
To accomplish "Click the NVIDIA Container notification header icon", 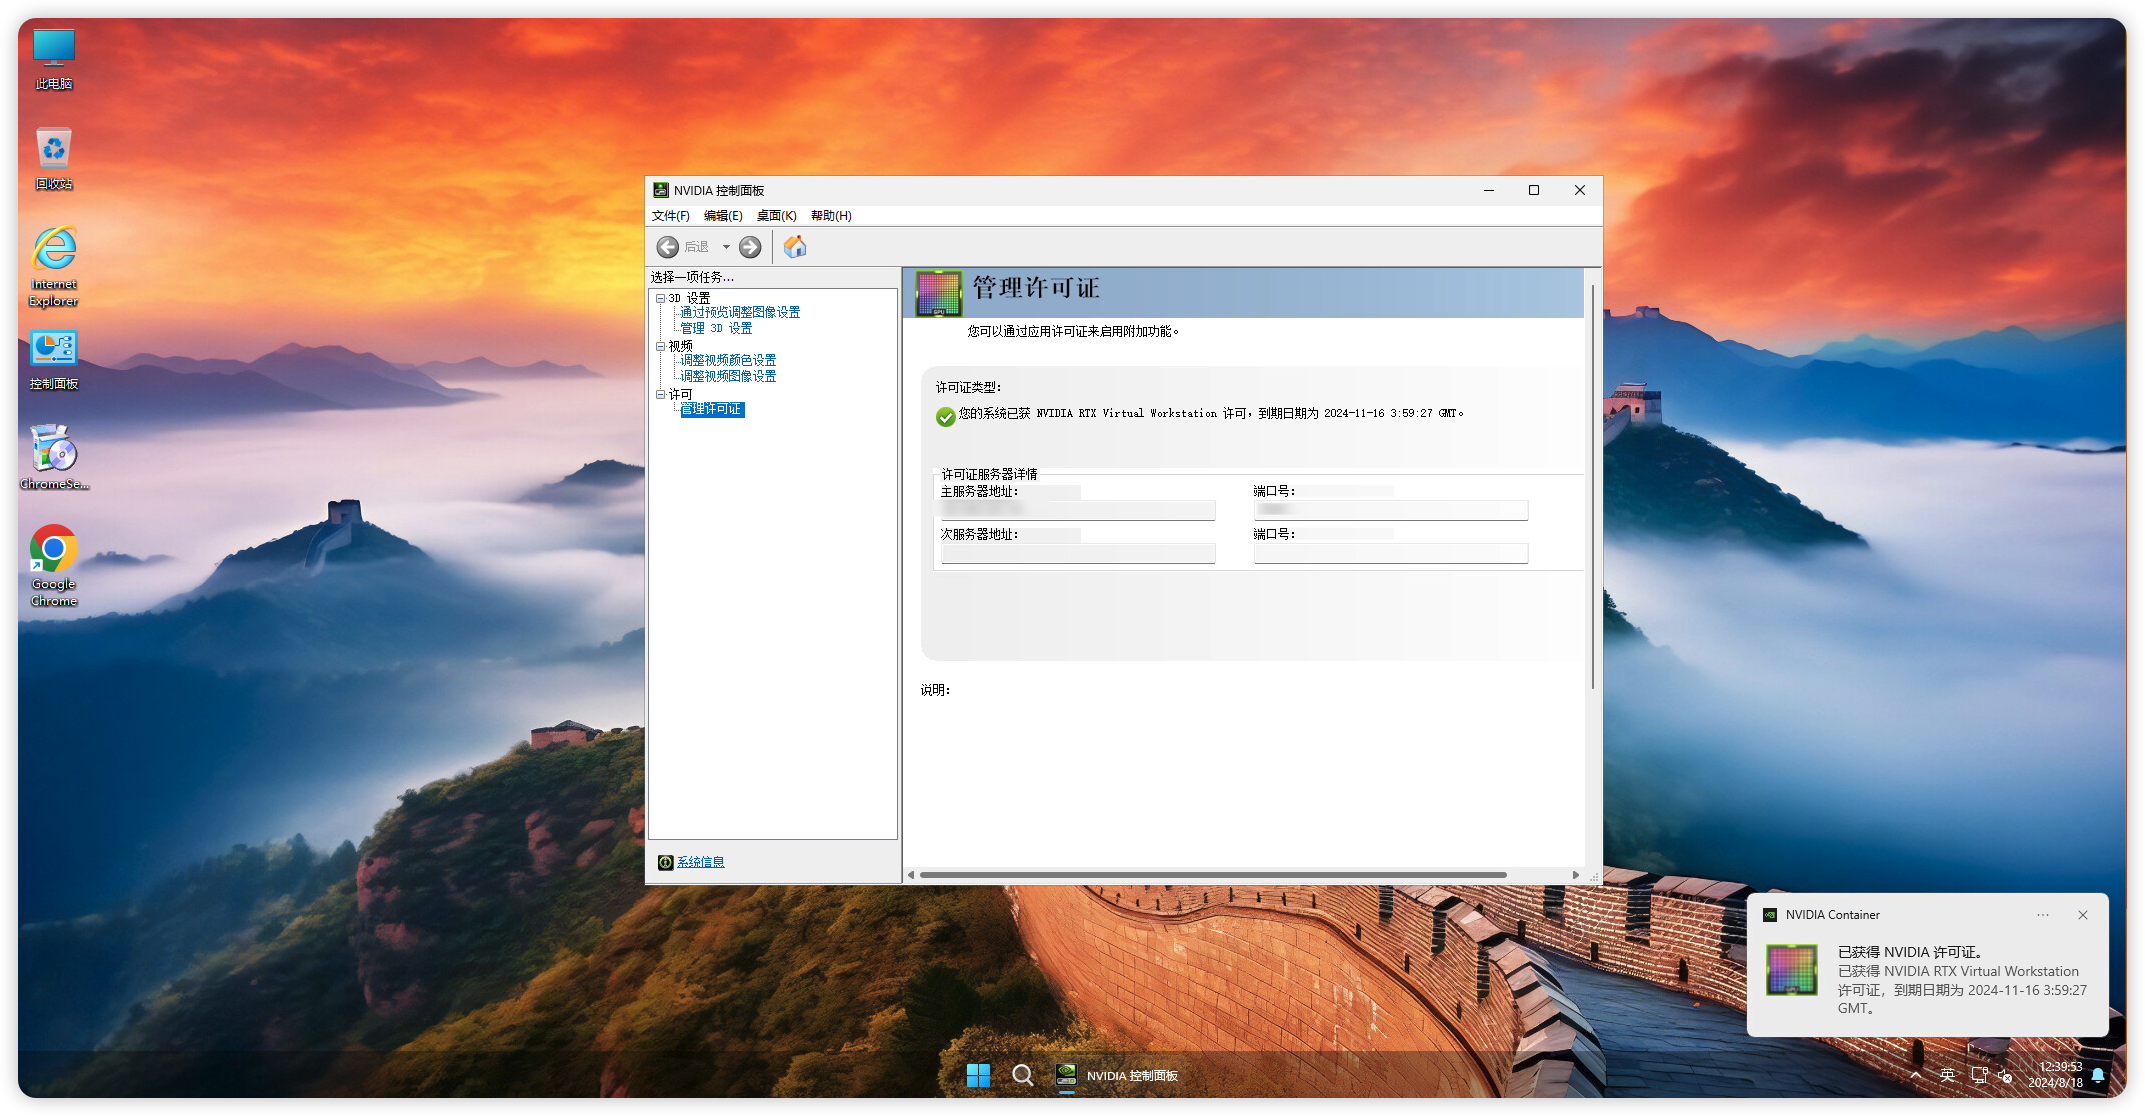I will pyautogui.click(x=1770, y=915).
